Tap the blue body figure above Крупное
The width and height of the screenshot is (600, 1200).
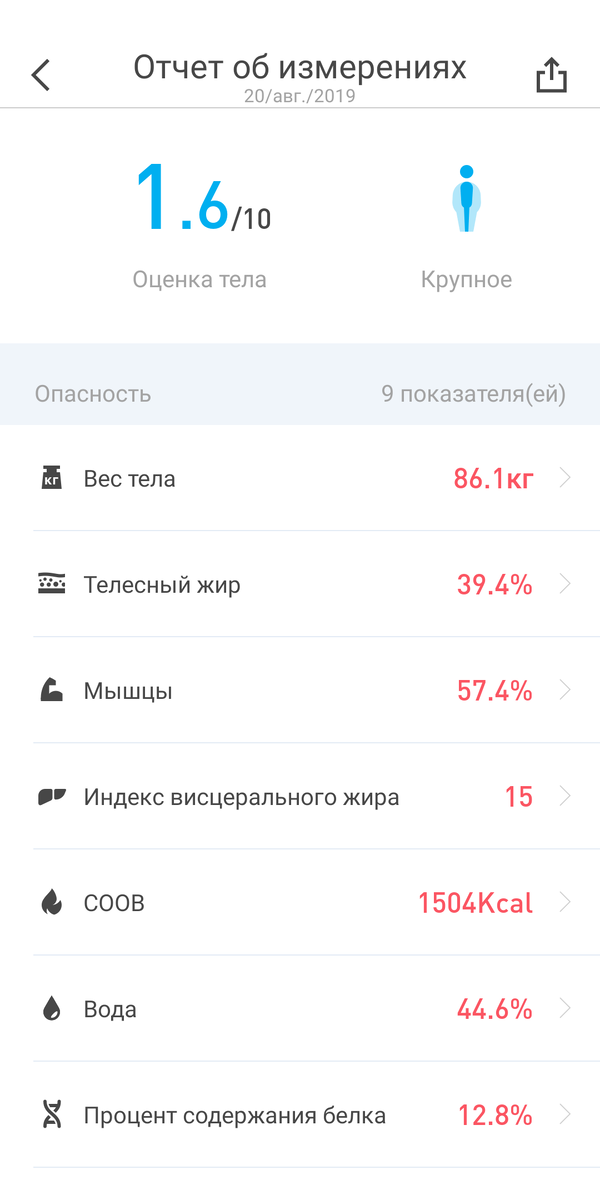click(466, 199)
